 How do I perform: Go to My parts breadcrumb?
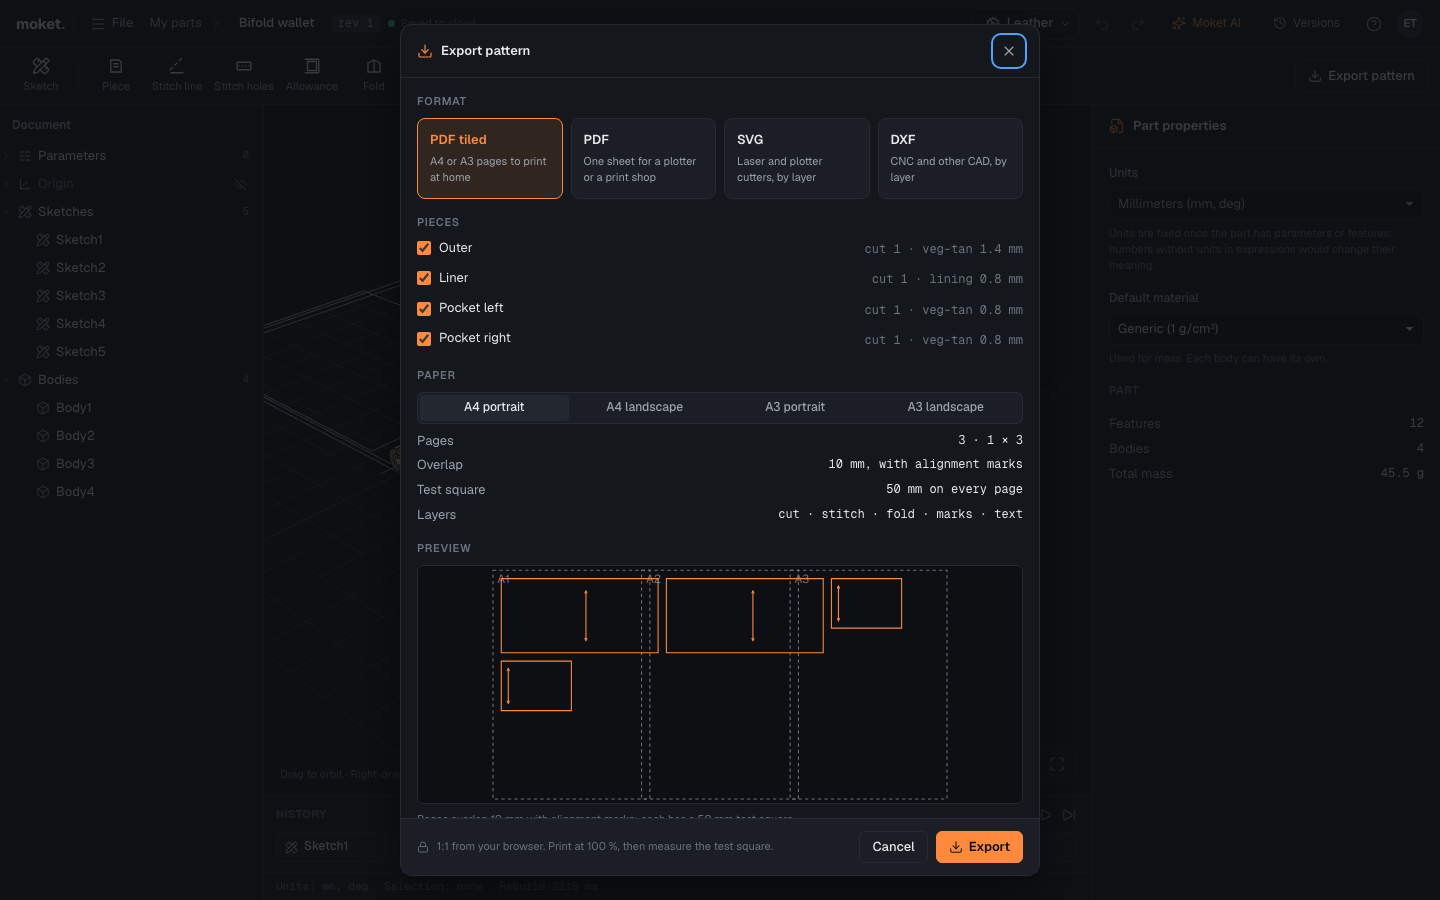pyautogui.click(x=175, y=23)
